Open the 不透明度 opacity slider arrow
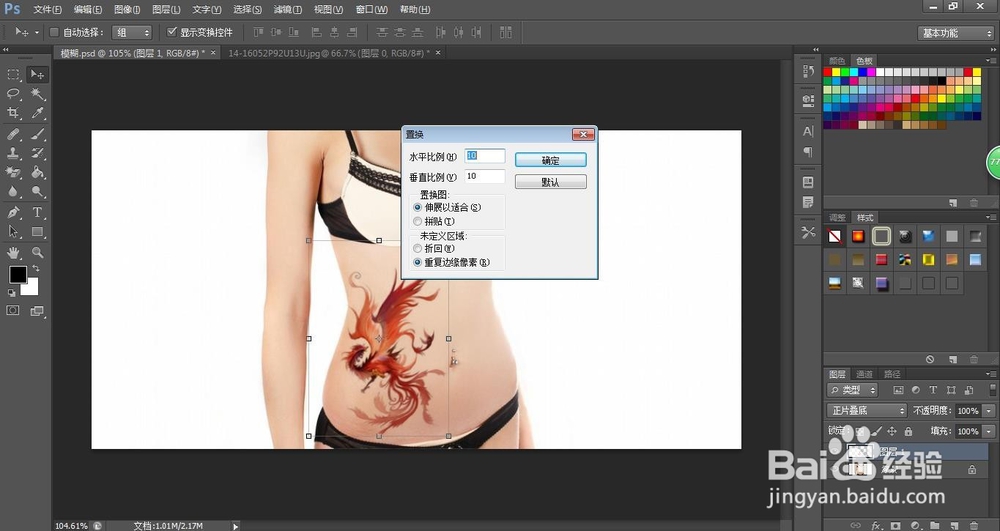 (x=989, y=411)
